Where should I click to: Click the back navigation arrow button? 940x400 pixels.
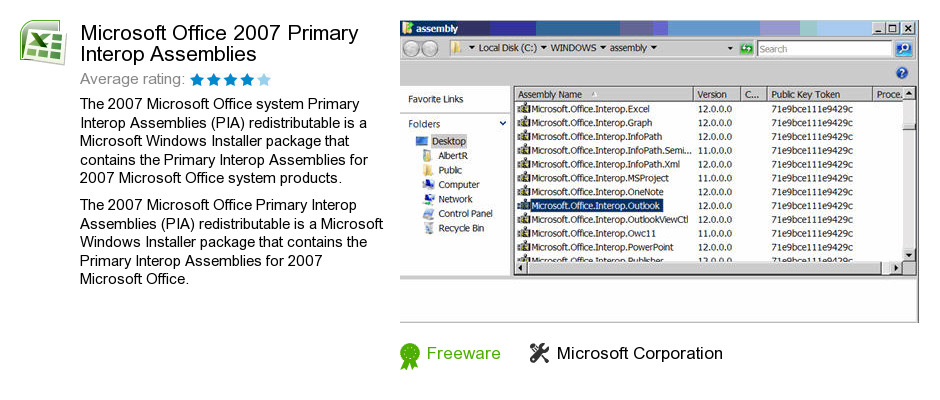click(411, 49)
